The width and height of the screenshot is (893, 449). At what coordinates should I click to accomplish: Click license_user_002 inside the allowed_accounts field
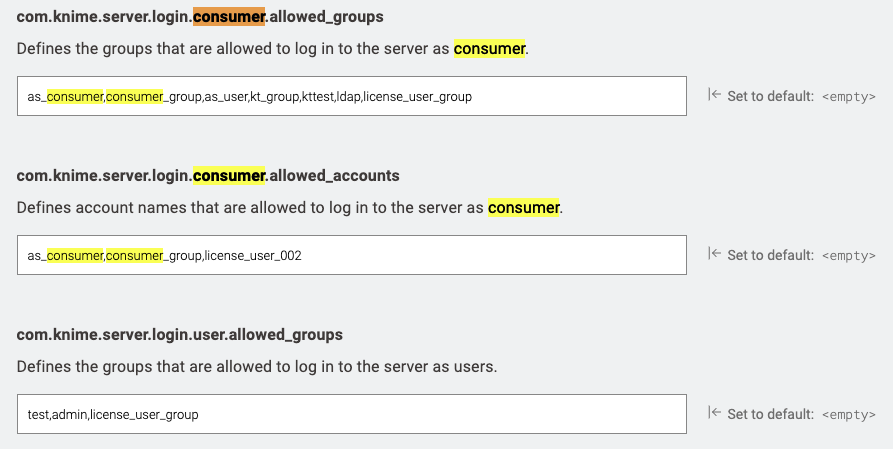253,256
